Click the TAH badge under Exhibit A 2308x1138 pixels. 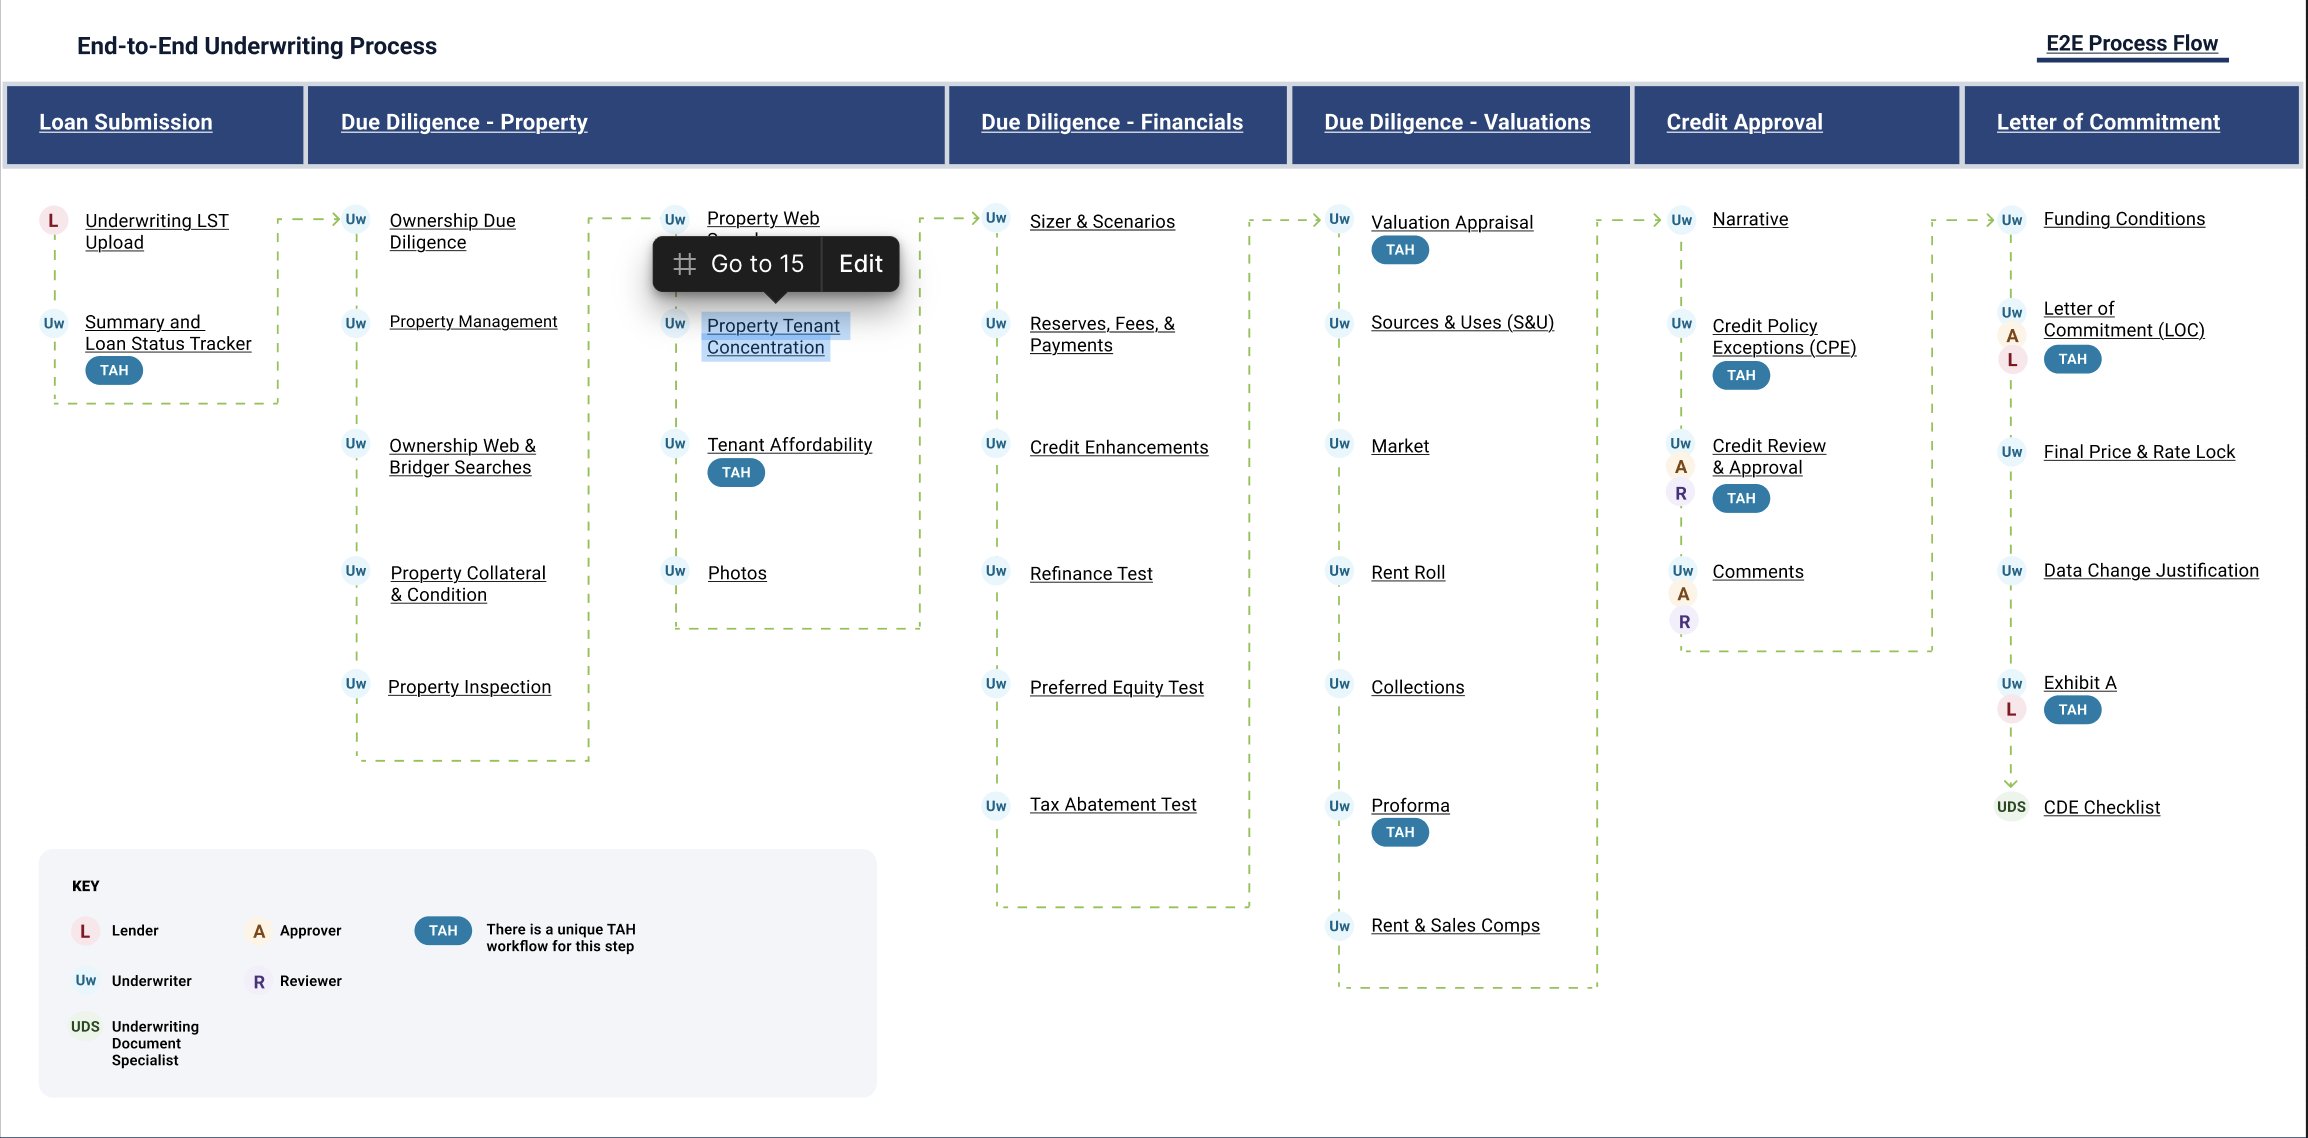click(x=2072, y=710)
